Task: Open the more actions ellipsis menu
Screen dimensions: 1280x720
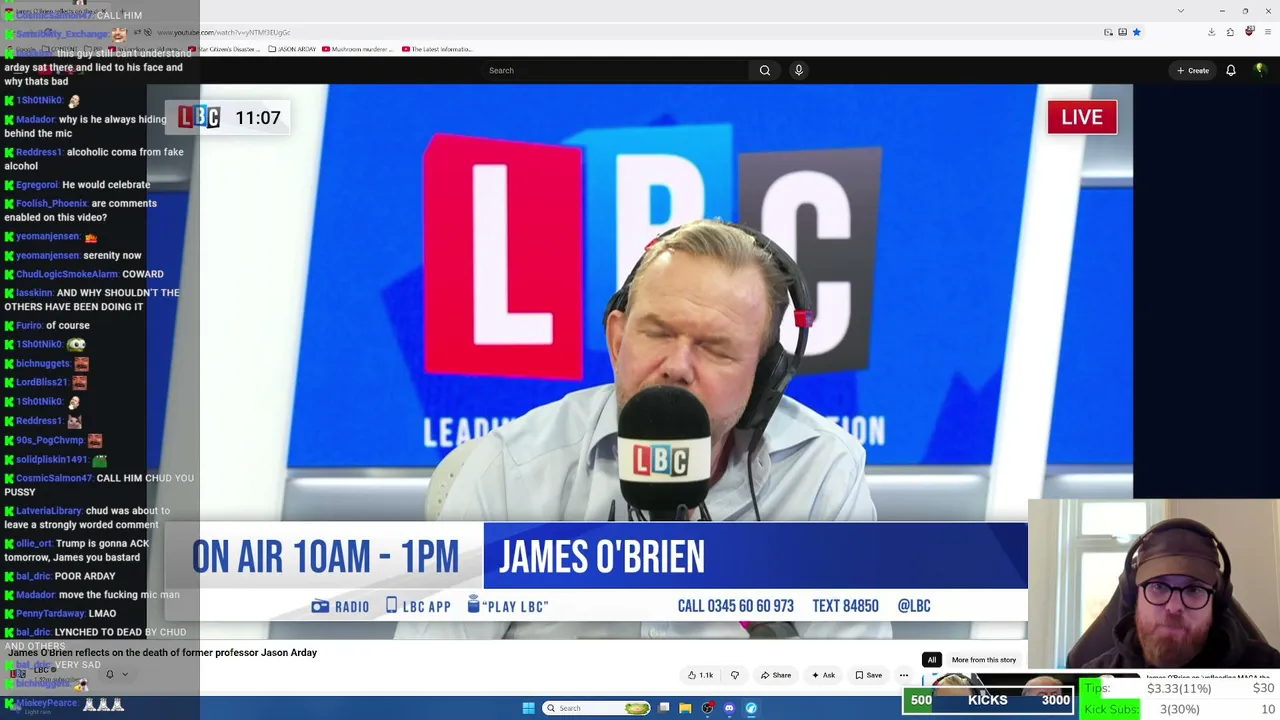Action: (904, 675)
